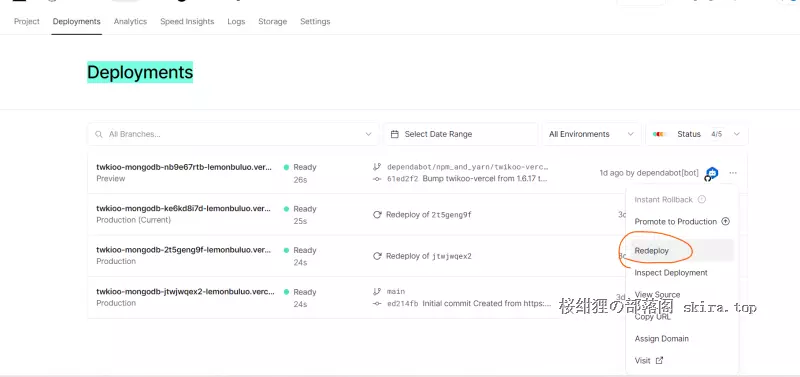Click the commit icon beside 61ed2f2
Screen dimensions: 800x377
point(377,179)
